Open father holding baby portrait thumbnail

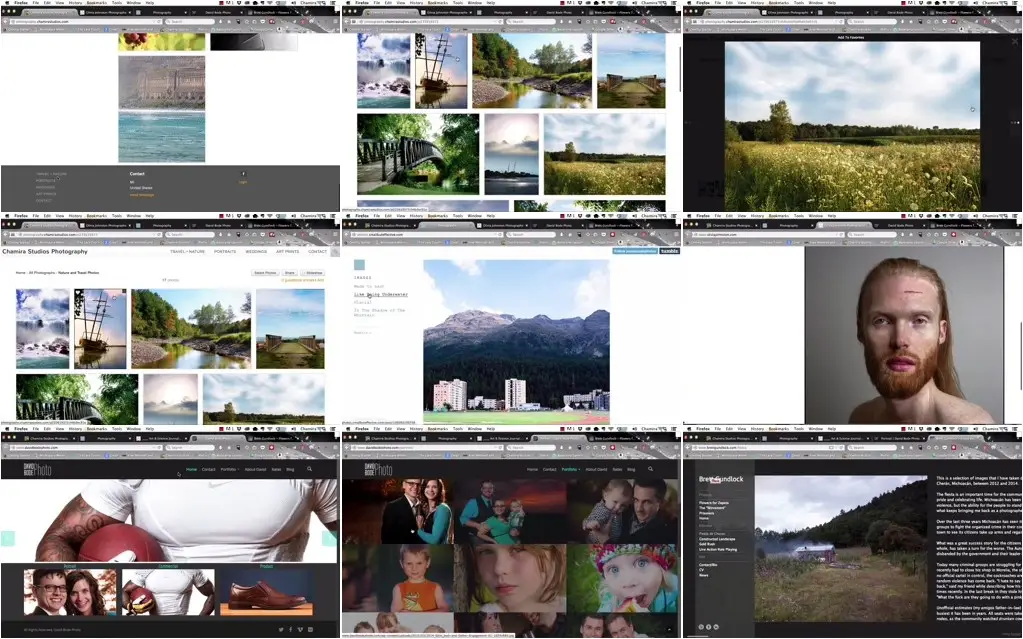tap(622, 511)
